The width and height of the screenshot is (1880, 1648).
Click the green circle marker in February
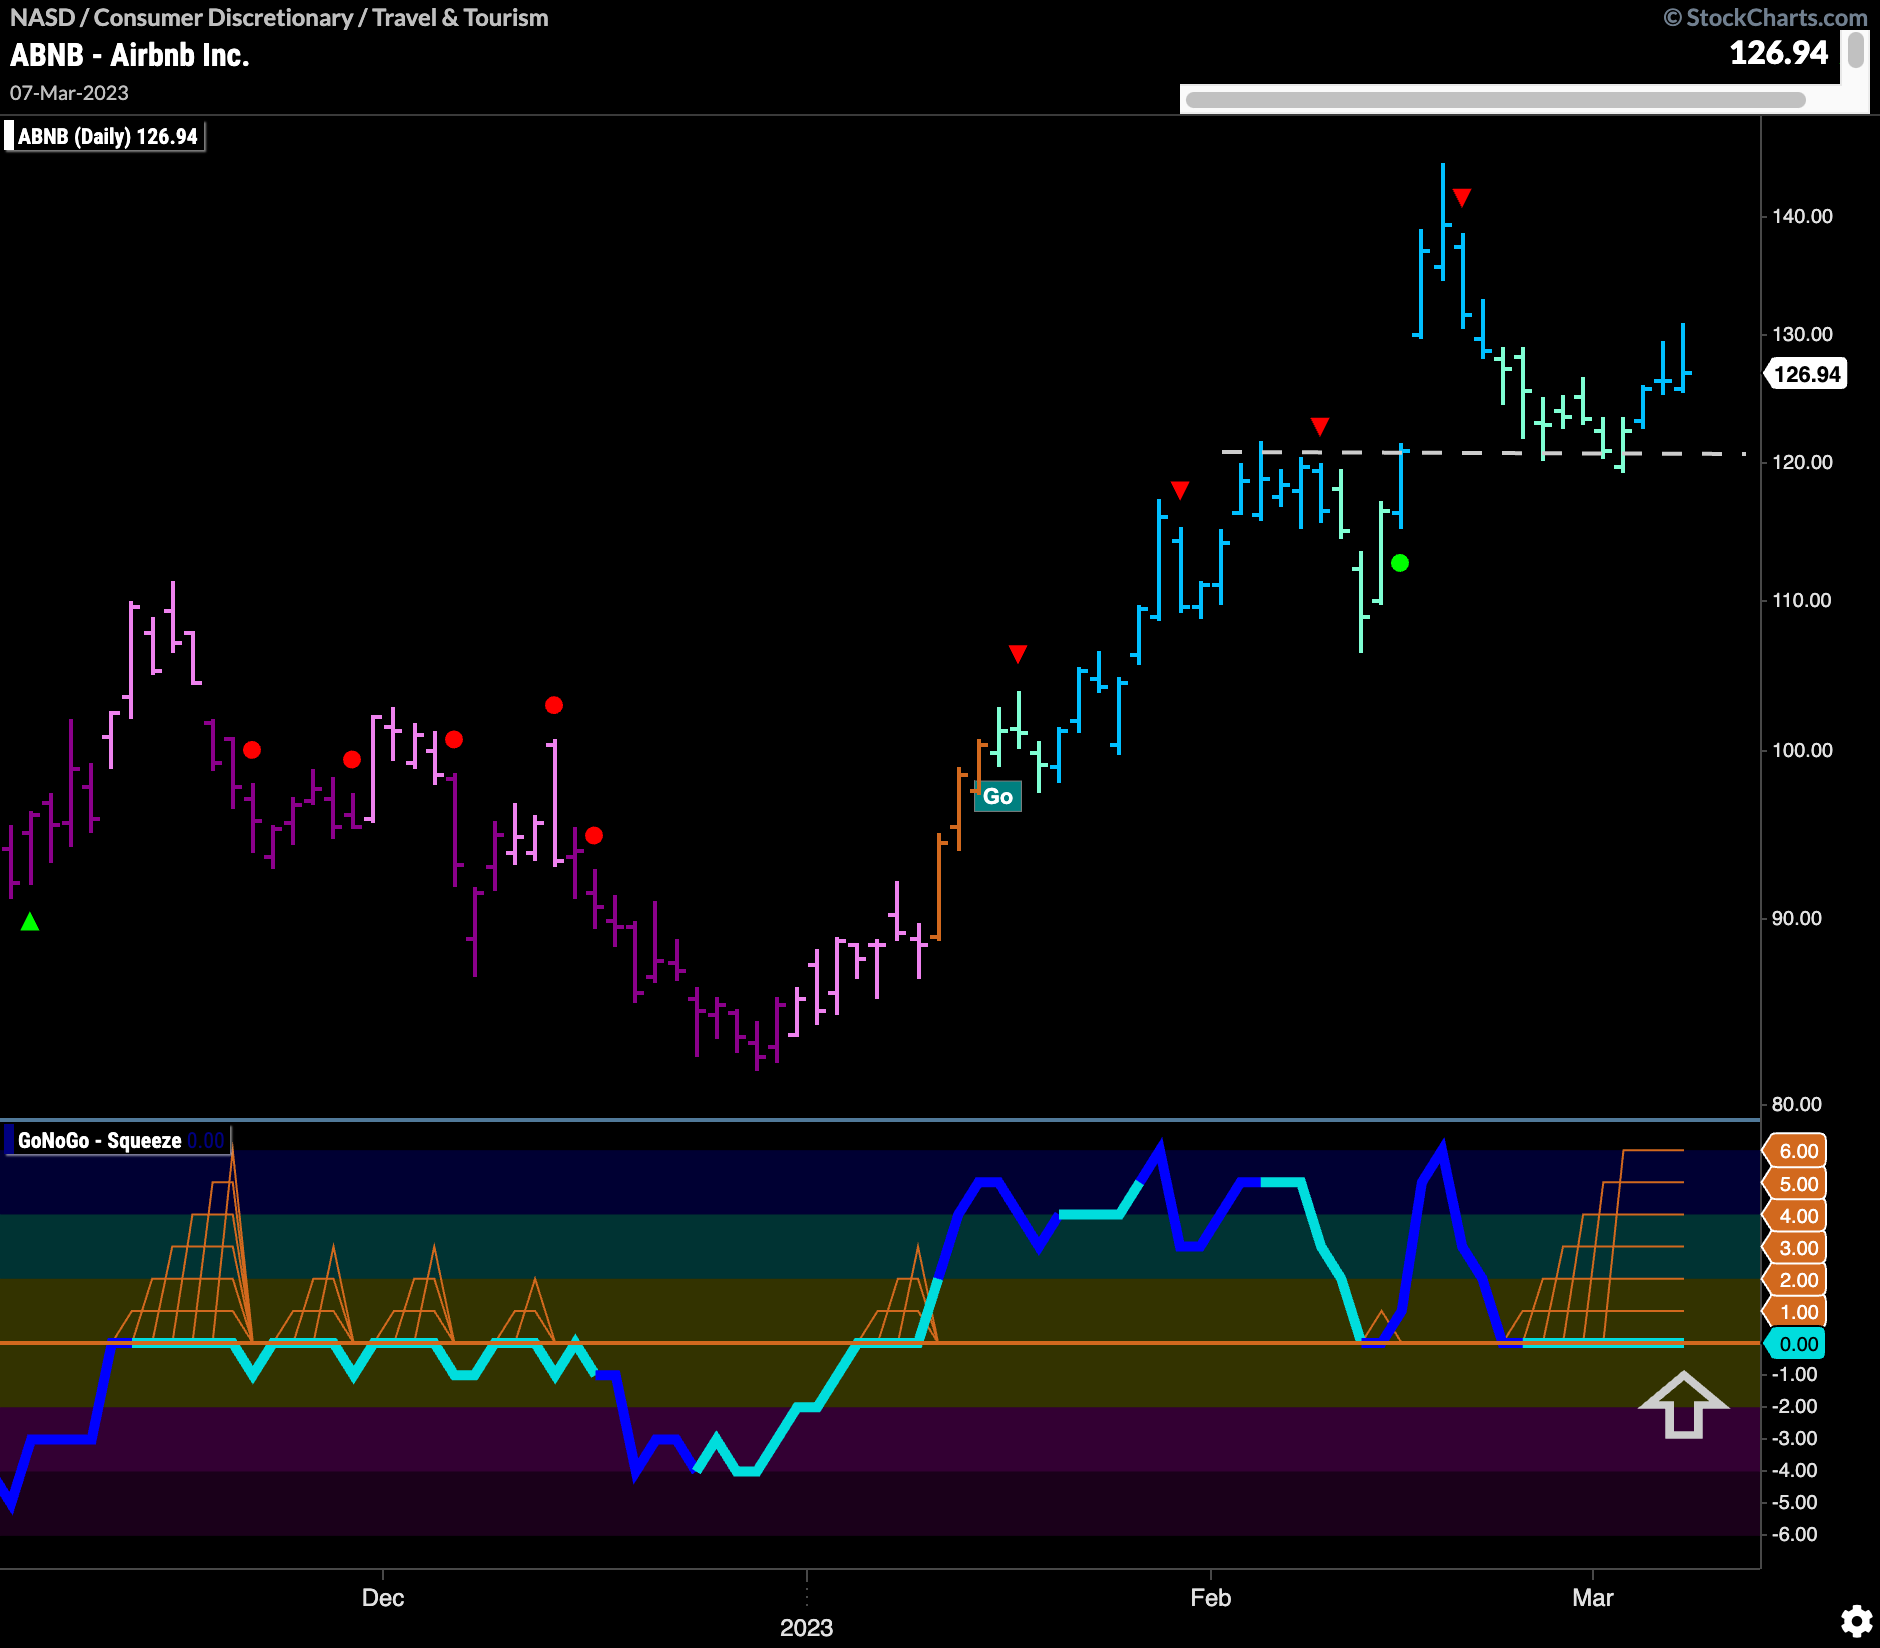(1400, 563)
